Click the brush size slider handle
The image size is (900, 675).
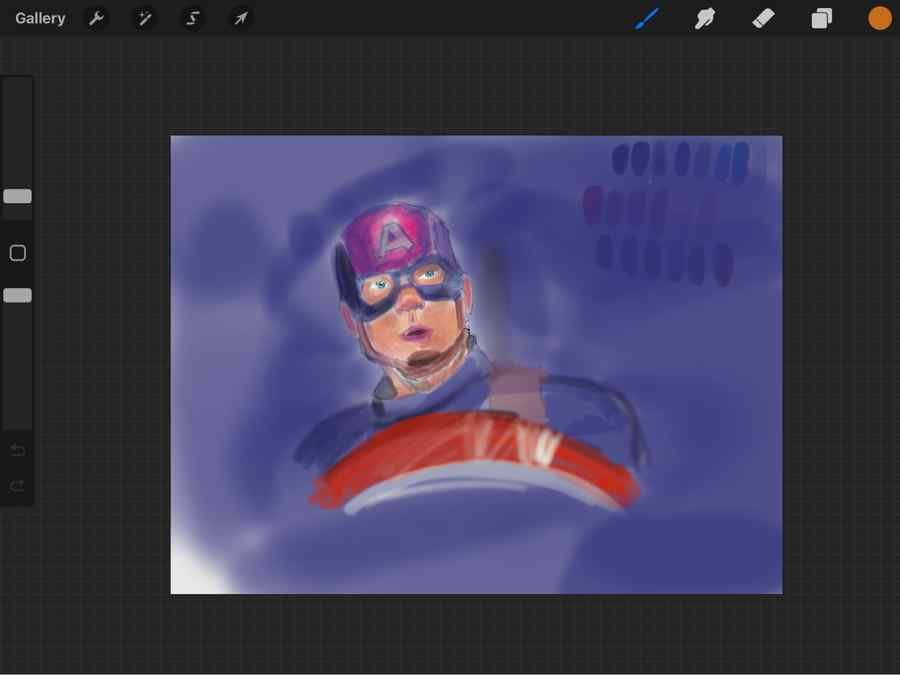pos(18,196)
